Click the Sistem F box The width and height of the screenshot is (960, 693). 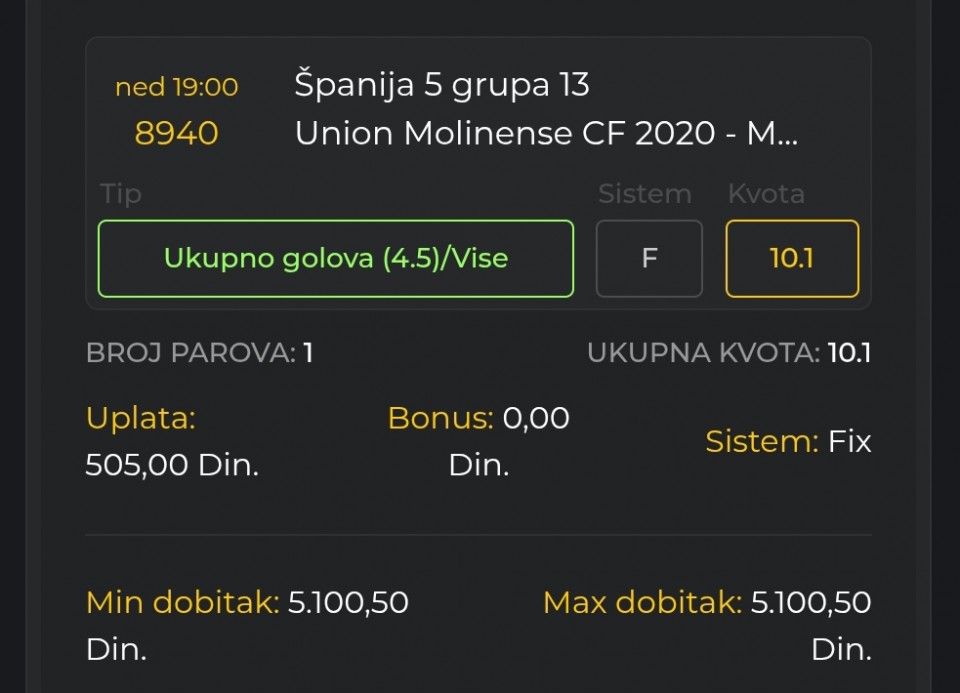649,258
